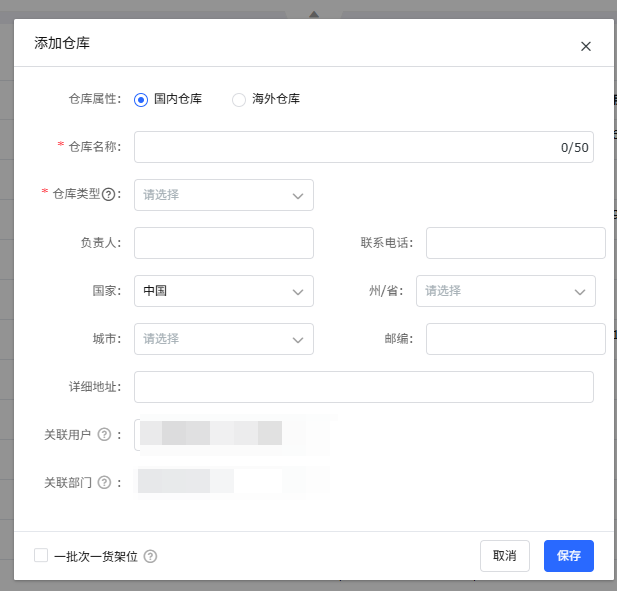617x591 pixels.
Task: Click the 邮编 input field
Action: click(x=515, y=339)
